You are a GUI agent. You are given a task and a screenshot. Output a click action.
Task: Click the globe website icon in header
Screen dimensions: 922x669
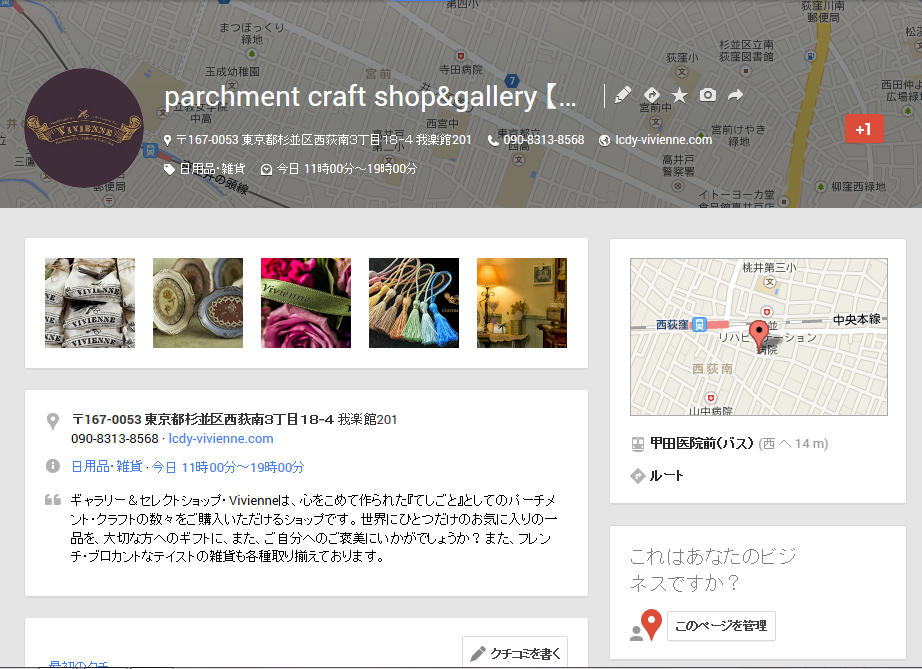(x=604, y=141)
